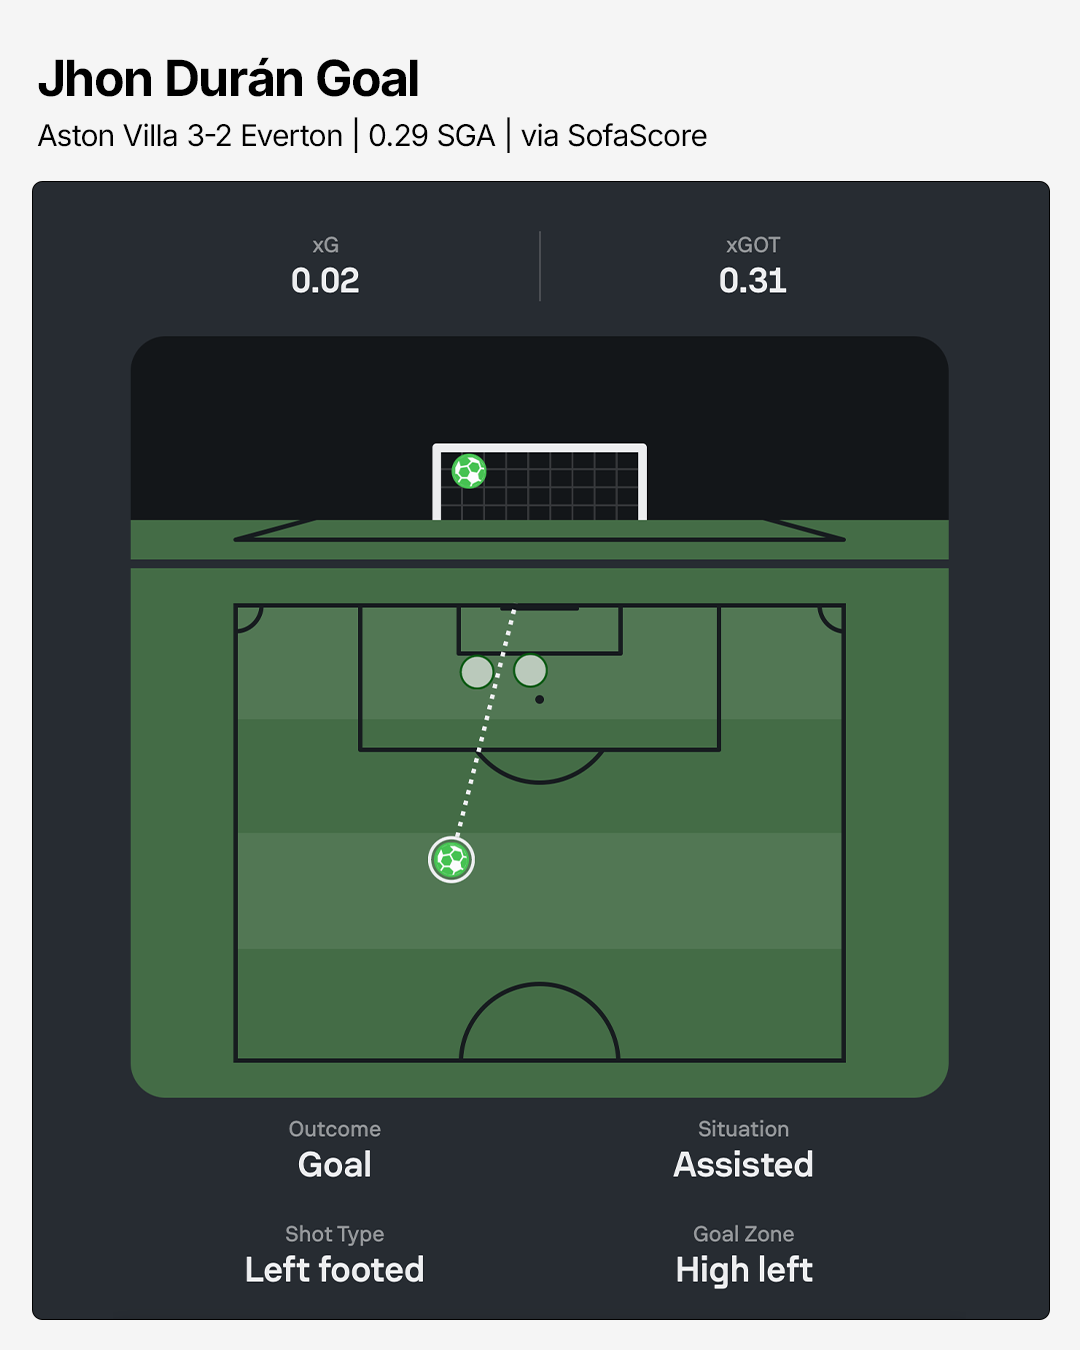Click the shot origin ball on the pitch
The height and width of the screenshot is (1350, 1080).
[x=451, y=860]
